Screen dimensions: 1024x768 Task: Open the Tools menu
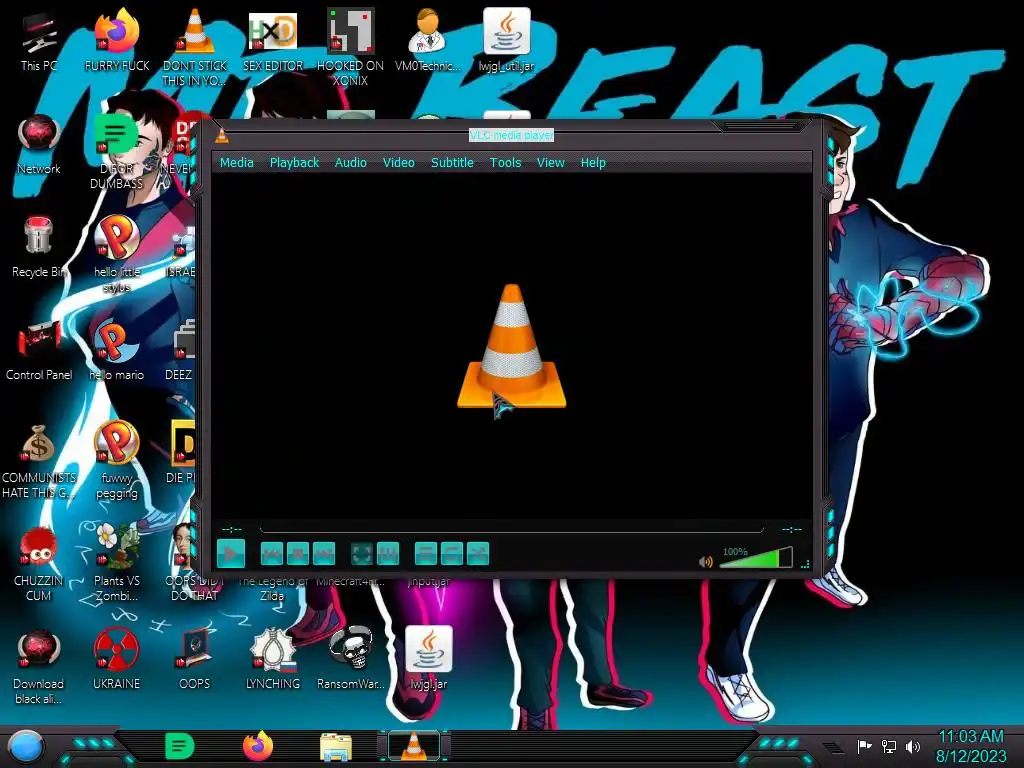coord(505,163)
